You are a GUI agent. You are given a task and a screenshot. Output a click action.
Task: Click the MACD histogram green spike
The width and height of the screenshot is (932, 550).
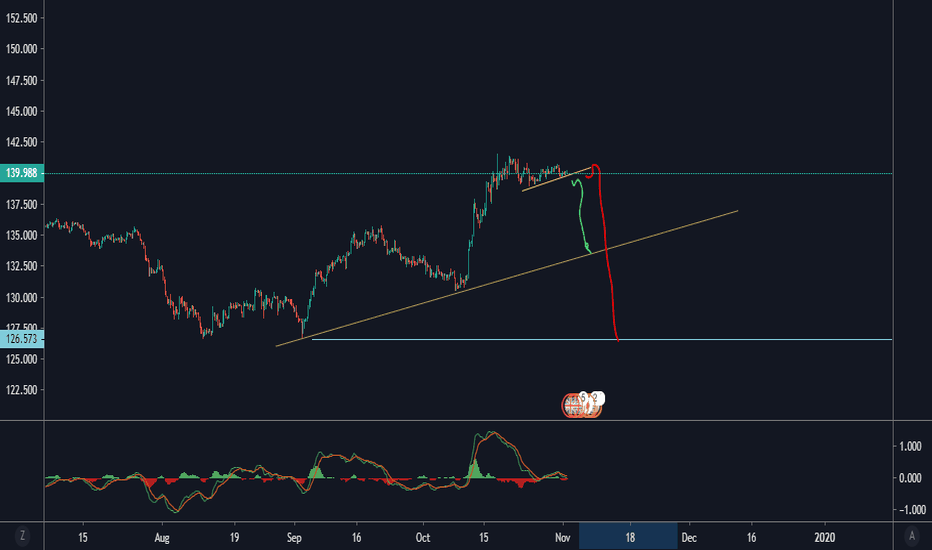click(475, 468)
